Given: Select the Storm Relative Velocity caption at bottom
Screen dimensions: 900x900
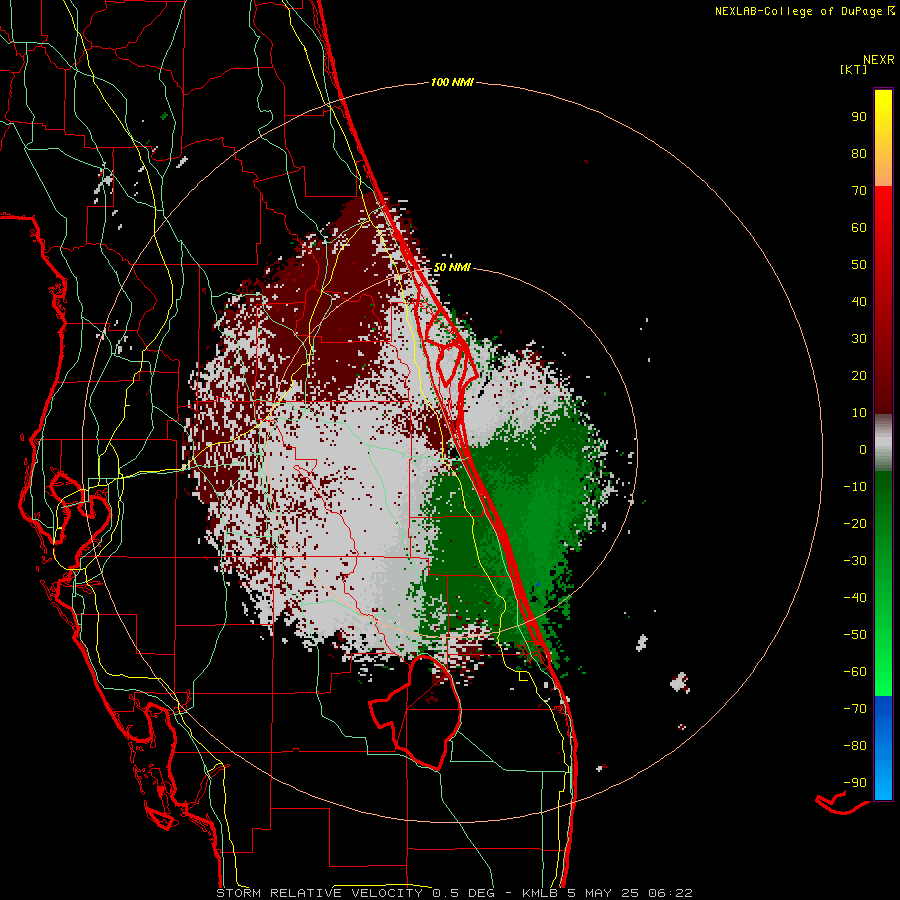Looking at the screenshot, I should pos(454,893).
